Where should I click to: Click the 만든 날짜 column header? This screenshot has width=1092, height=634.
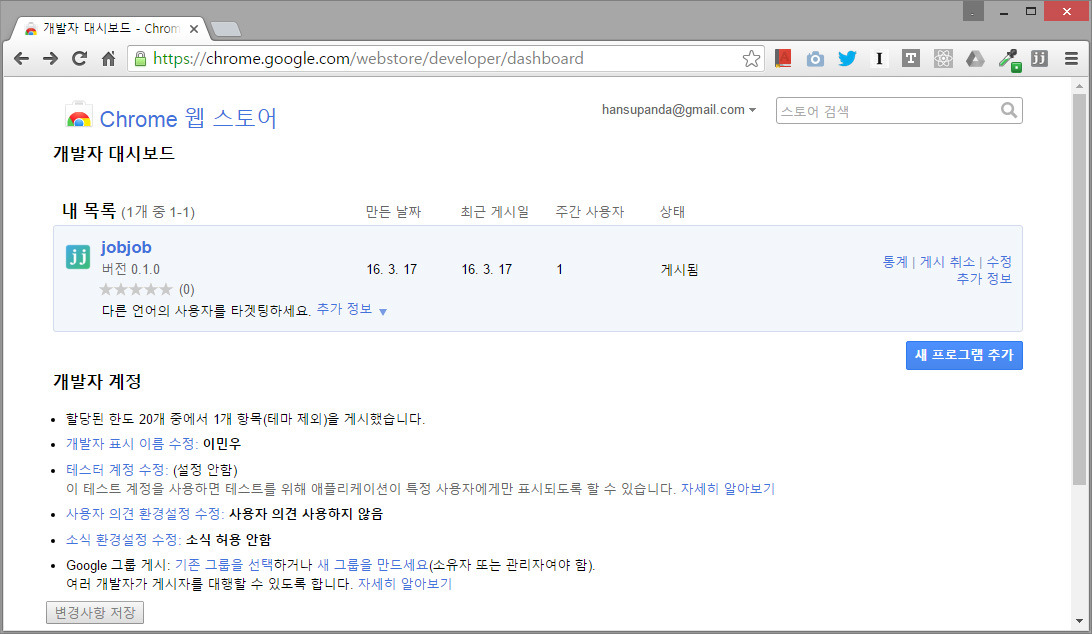click(x=393, y=212)
